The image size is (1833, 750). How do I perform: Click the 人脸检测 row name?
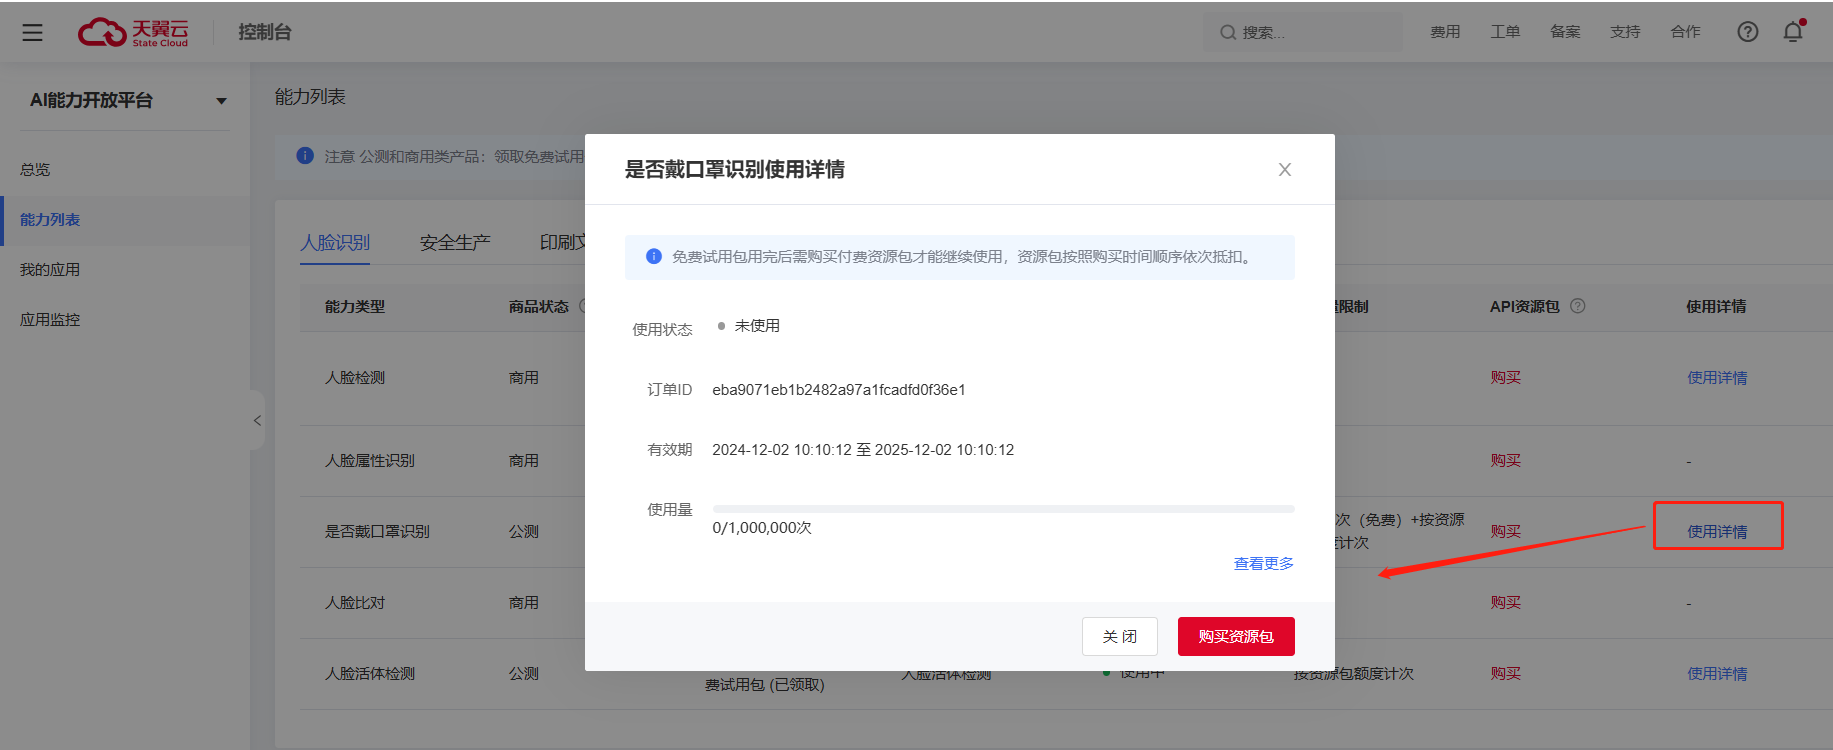coord(355,378)
